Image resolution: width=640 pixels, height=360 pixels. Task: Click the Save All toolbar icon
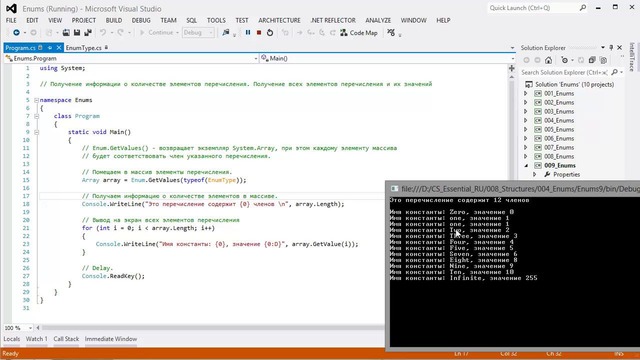(88, 33)
